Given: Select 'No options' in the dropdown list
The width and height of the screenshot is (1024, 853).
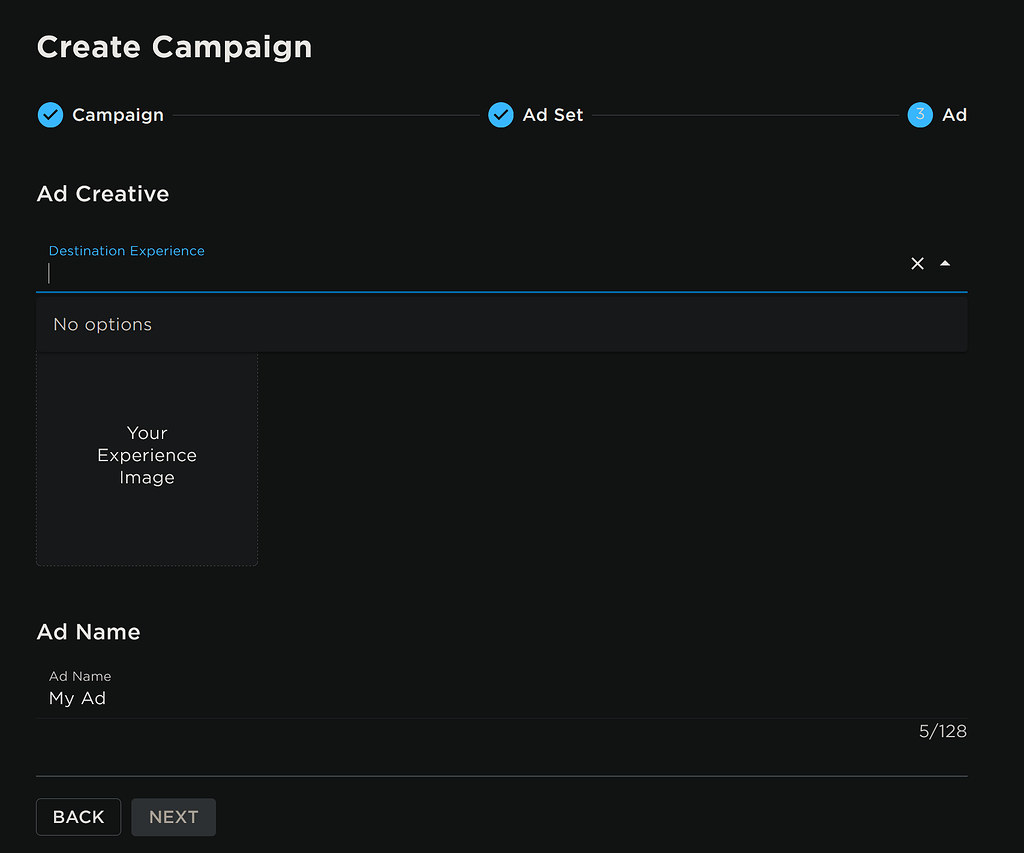Looking at the screenshot, I should click(103, 324).
